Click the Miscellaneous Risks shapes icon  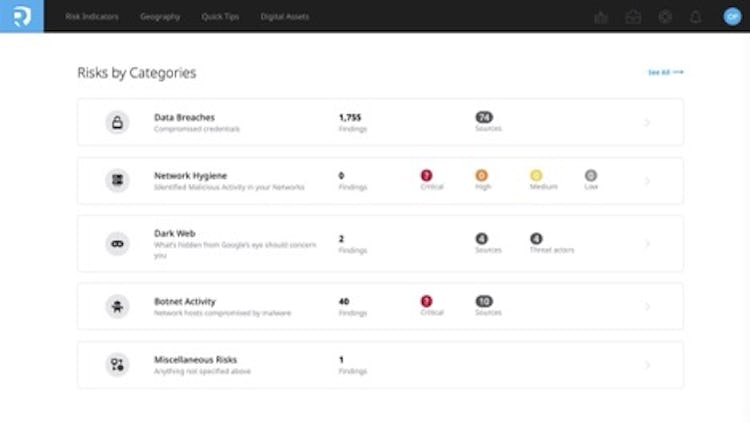117,365
